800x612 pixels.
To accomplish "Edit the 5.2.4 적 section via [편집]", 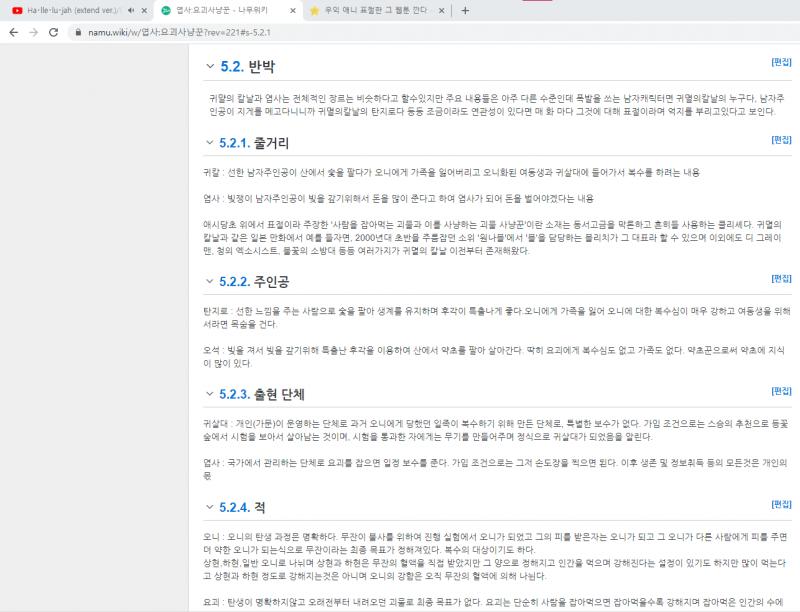I will coord(781,504).
